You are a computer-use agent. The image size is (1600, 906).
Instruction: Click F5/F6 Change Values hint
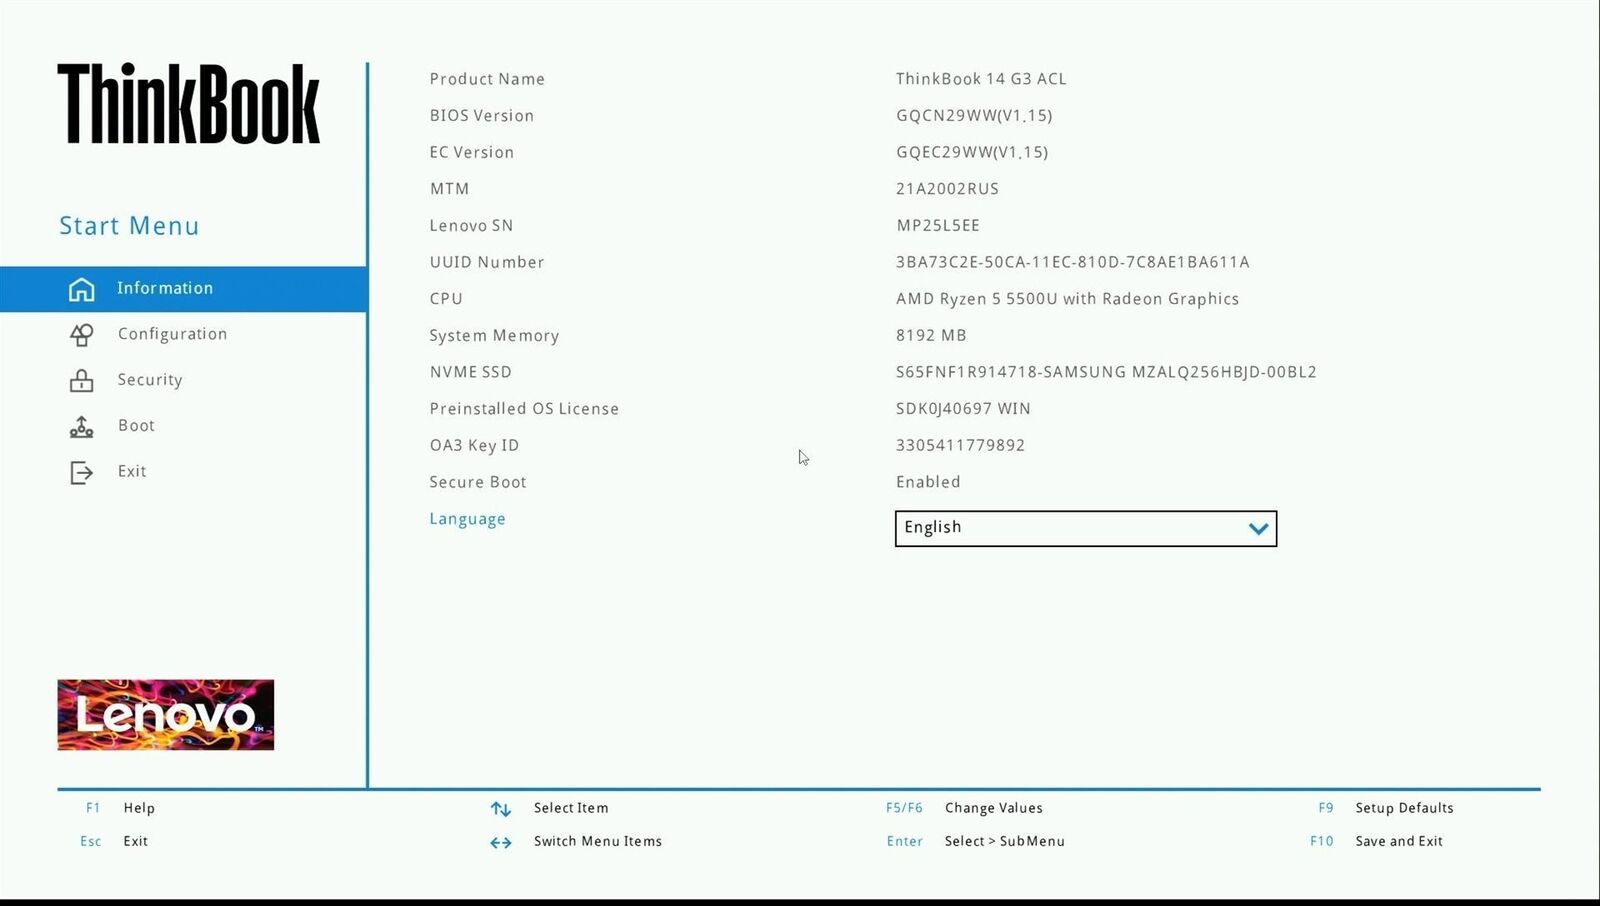click(964, 808)
